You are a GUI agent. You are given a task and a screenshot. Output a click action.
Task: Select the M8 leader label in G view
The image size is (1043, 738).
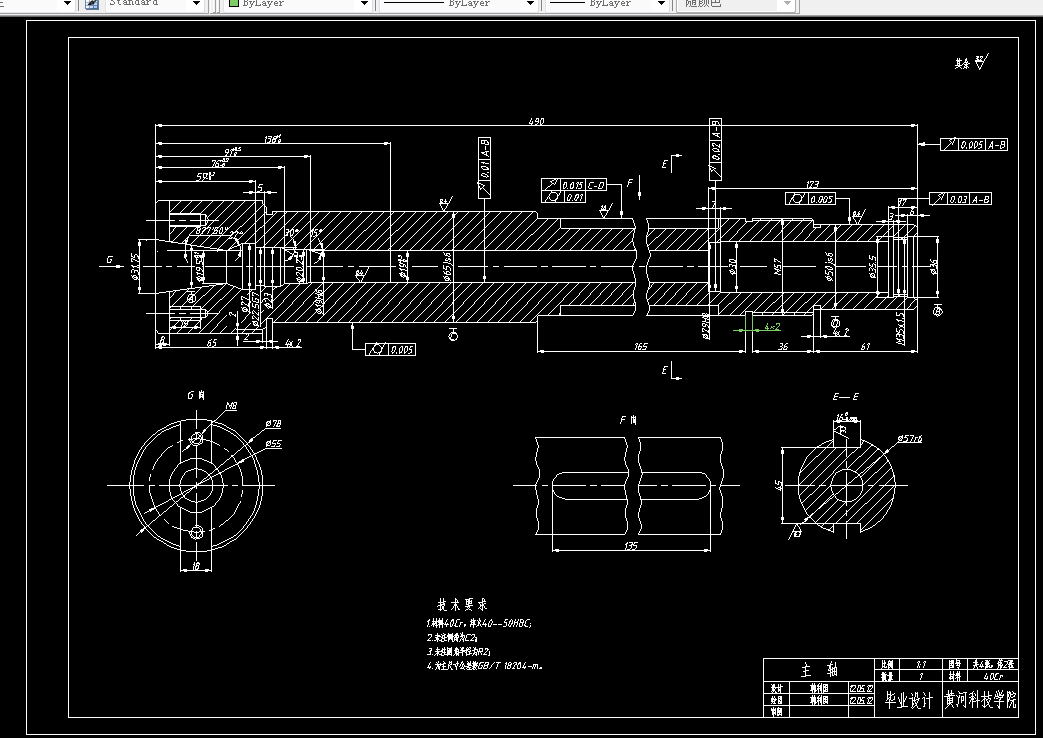[231, 406]
